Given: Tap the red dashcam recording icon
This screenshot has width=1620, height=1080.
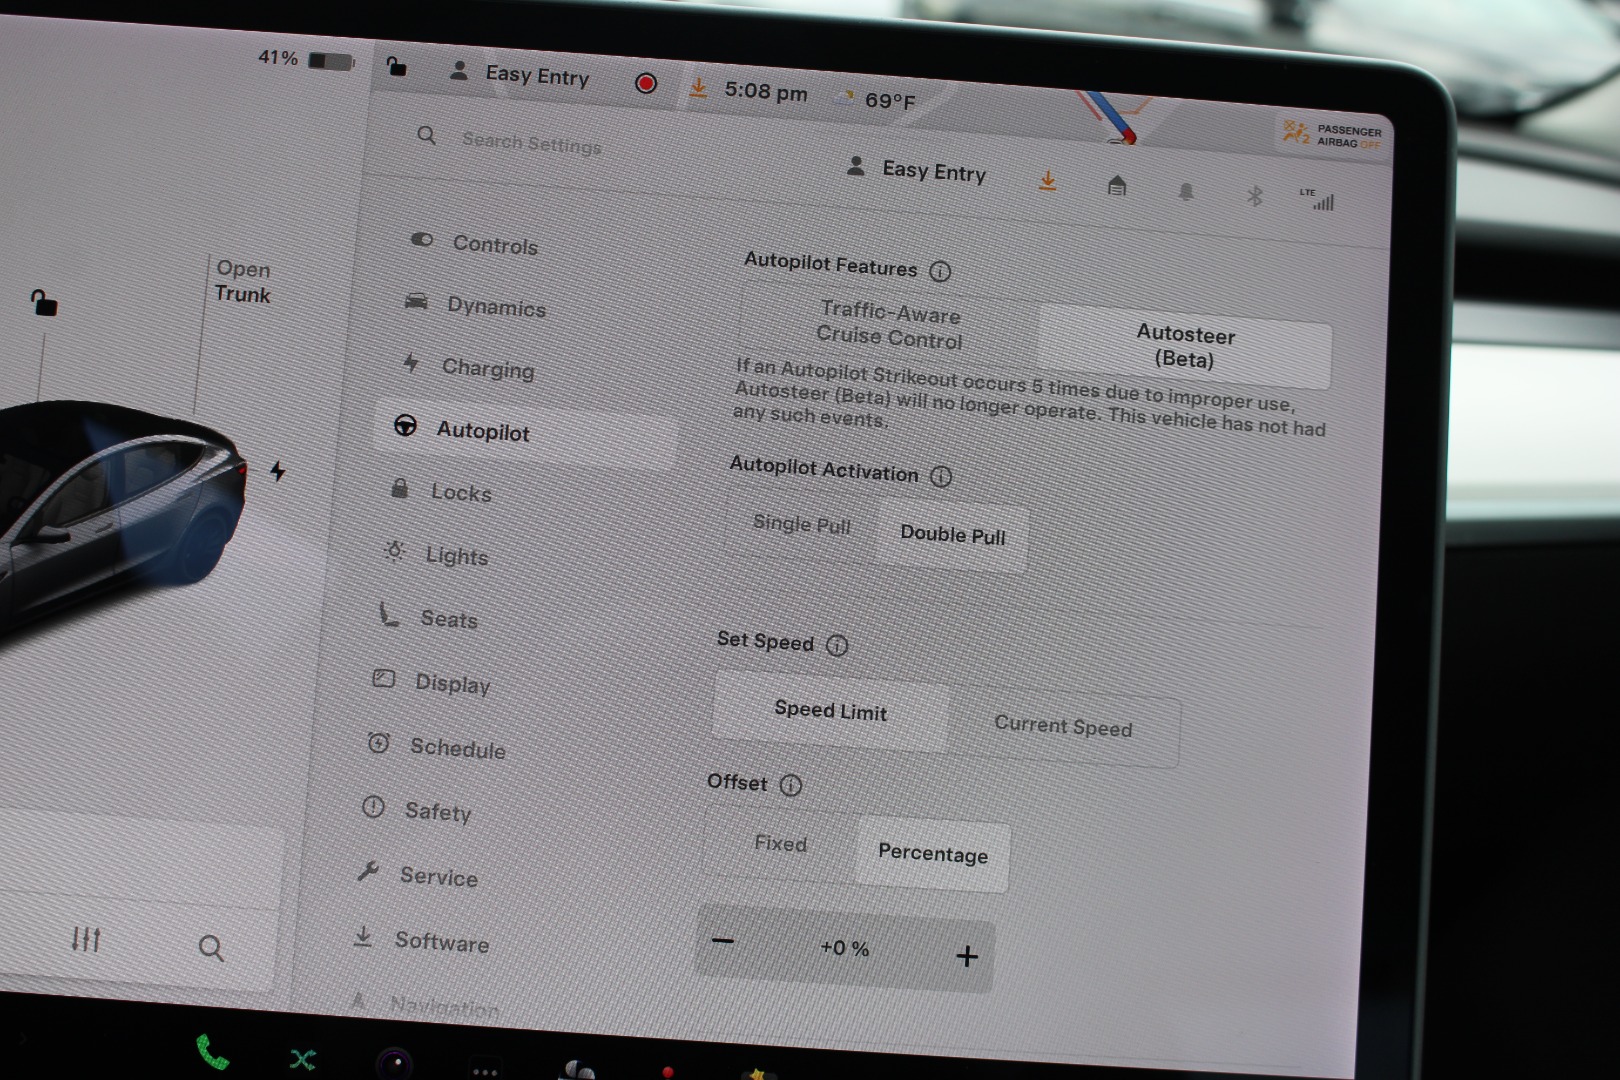Looking at the screenshot, I should point(646,84).
